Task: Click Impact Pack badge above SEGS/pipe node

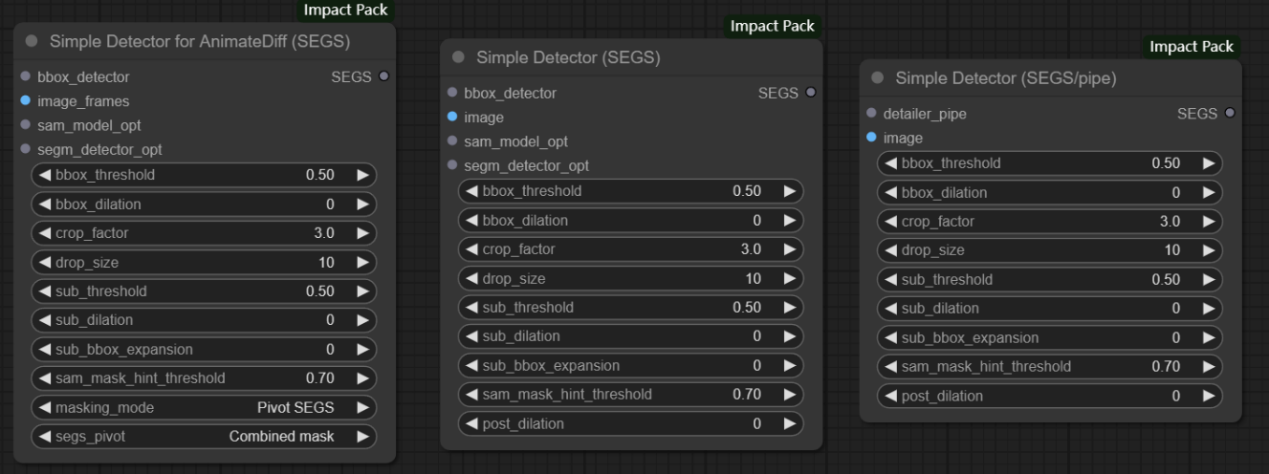Action: pyautogui.click(x=1191, y=47)
